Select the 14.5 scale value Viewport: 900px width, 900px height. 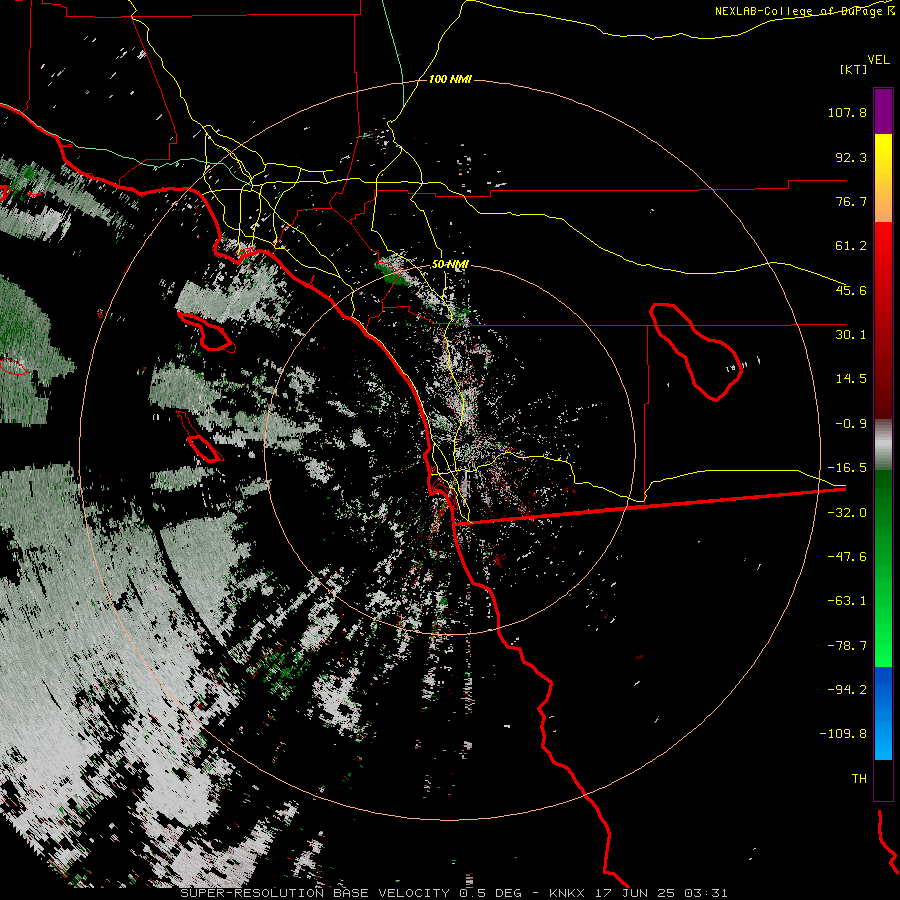point(851,379)
